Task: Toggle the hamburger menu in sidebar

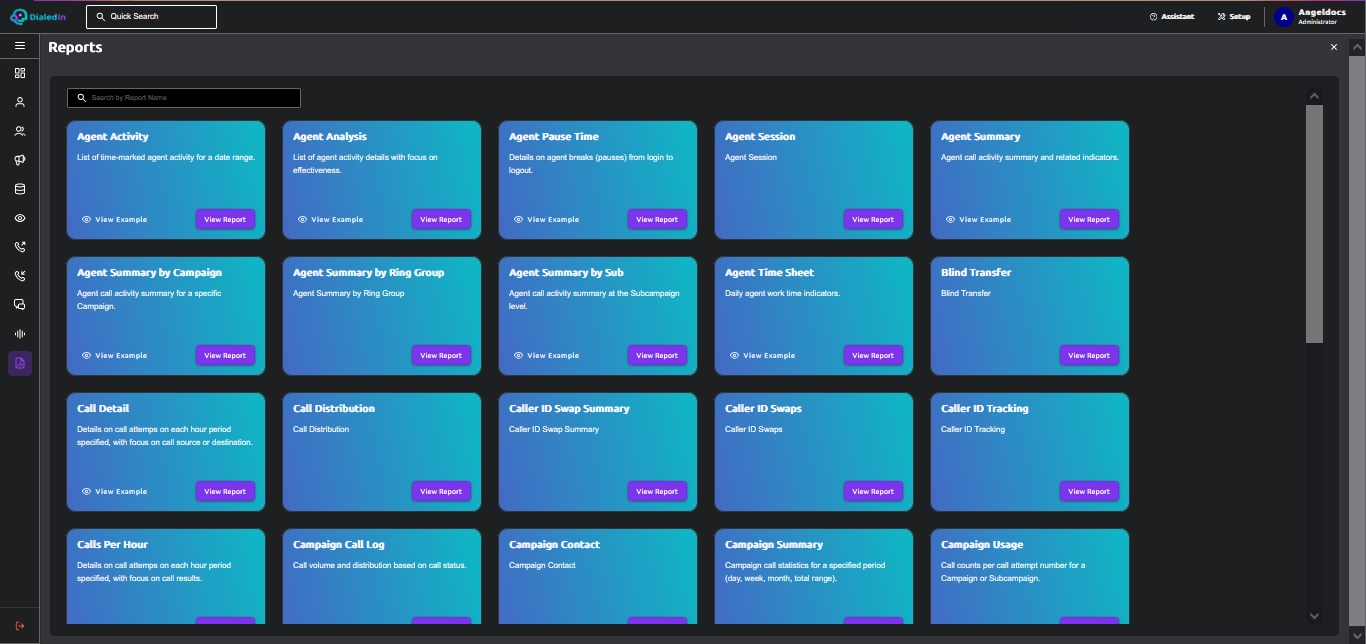Action: point(20,45)
